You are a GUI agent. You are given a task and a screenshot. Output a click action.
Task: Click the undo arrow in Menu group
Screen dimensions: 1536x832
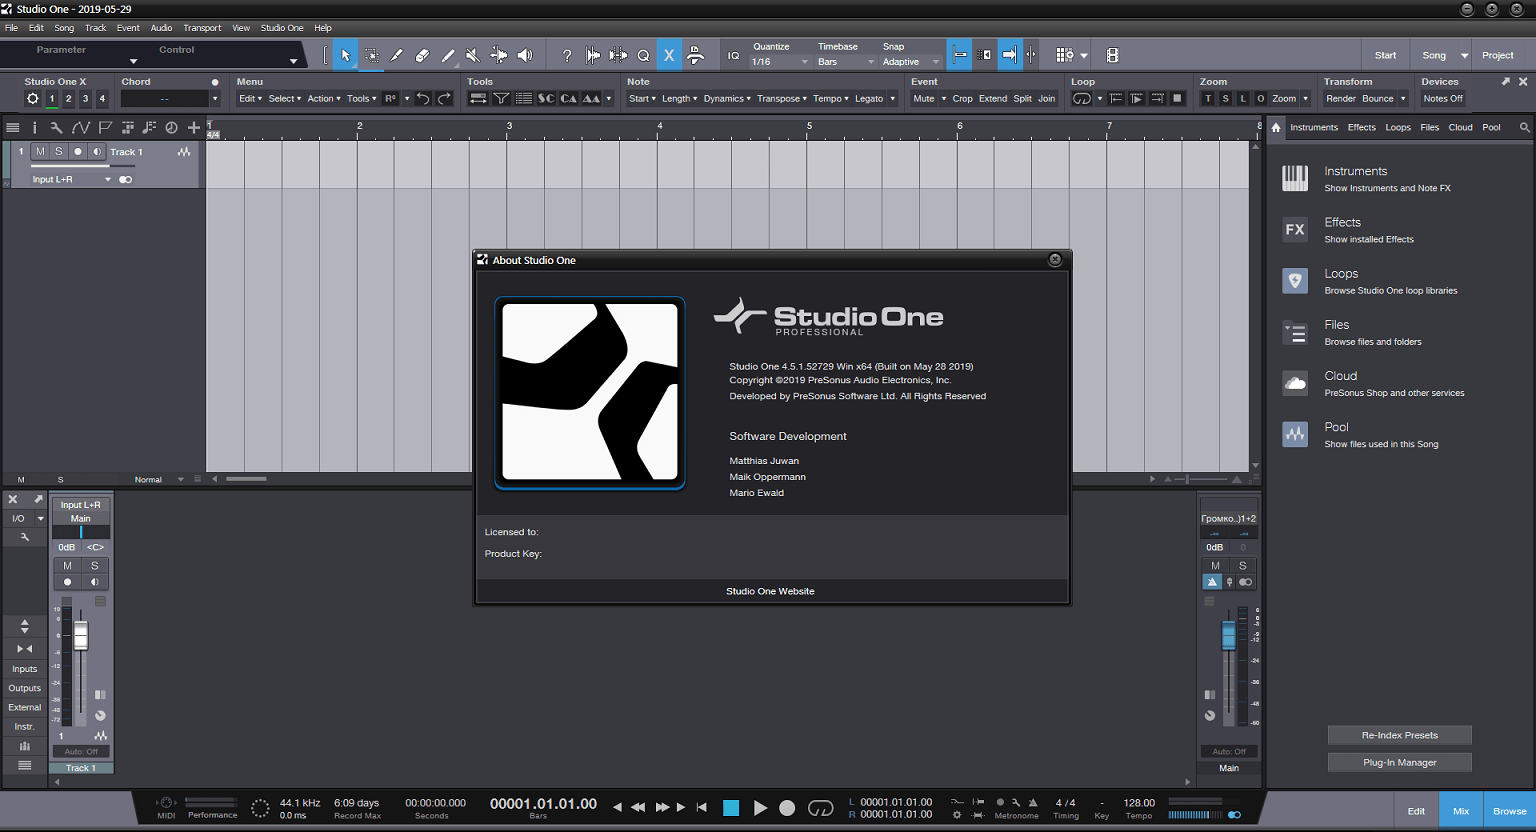point(423,98)
